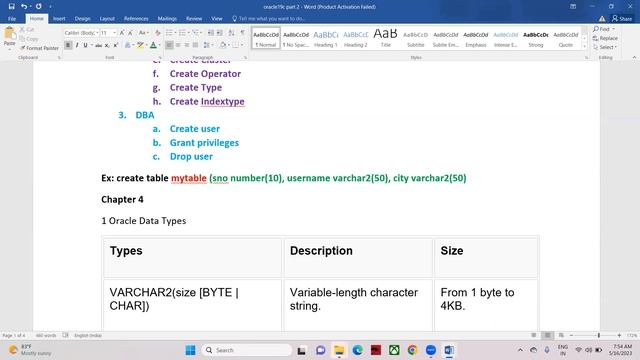
Task: Toggle Underline formatting
Action: [85, 45]
